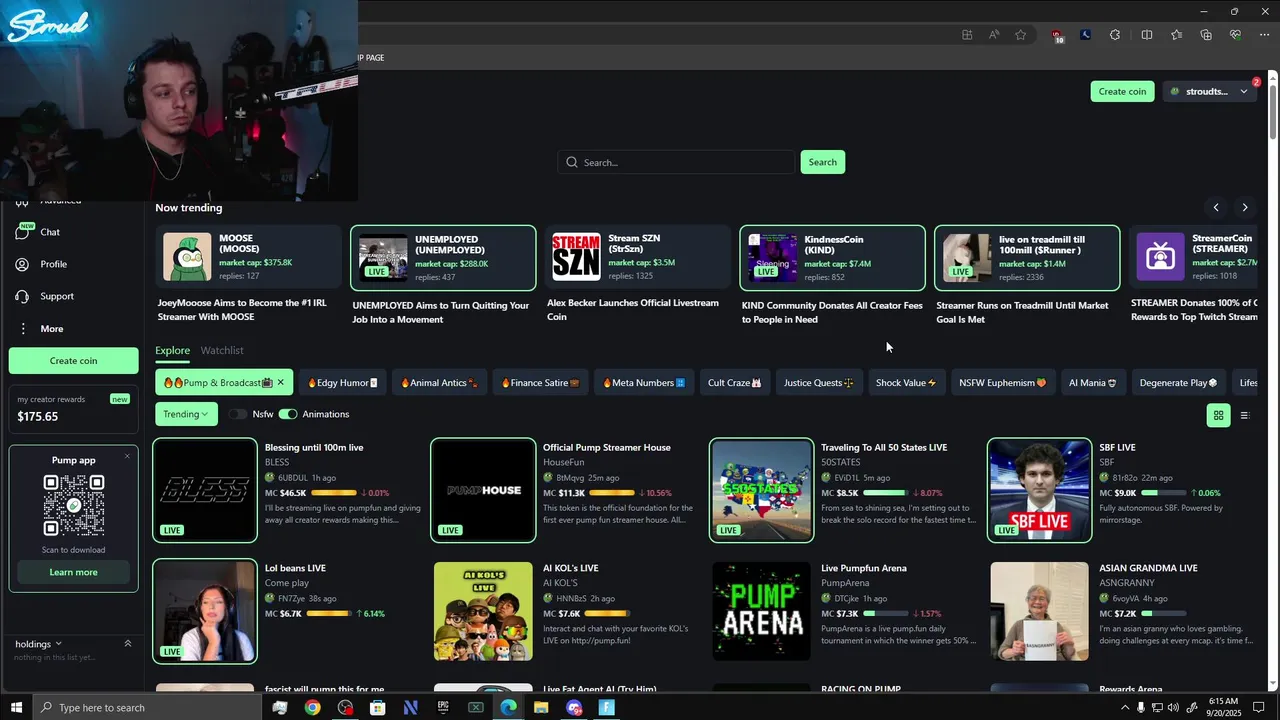Viewport: 1280px width, 720px height.
Task: Open File Explorer from the taskbar
Action: (x=541, y=707)
